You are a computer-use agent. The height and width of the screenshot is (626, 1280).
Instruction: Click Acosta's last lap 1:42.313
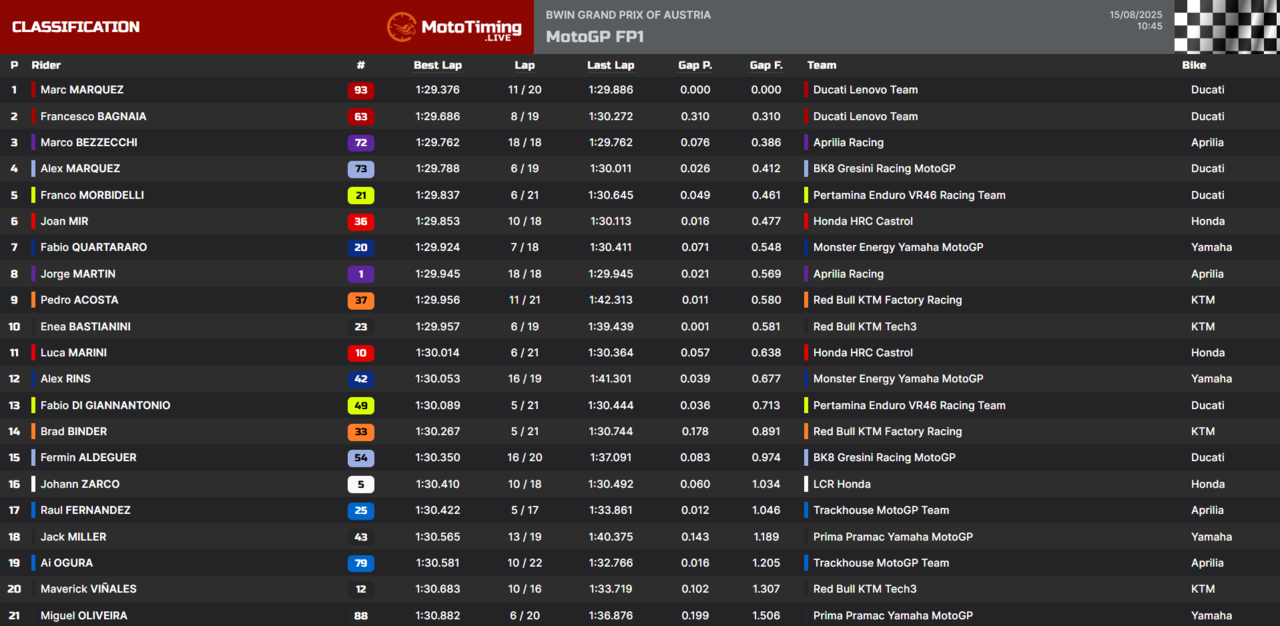click(x=610, y=300)
